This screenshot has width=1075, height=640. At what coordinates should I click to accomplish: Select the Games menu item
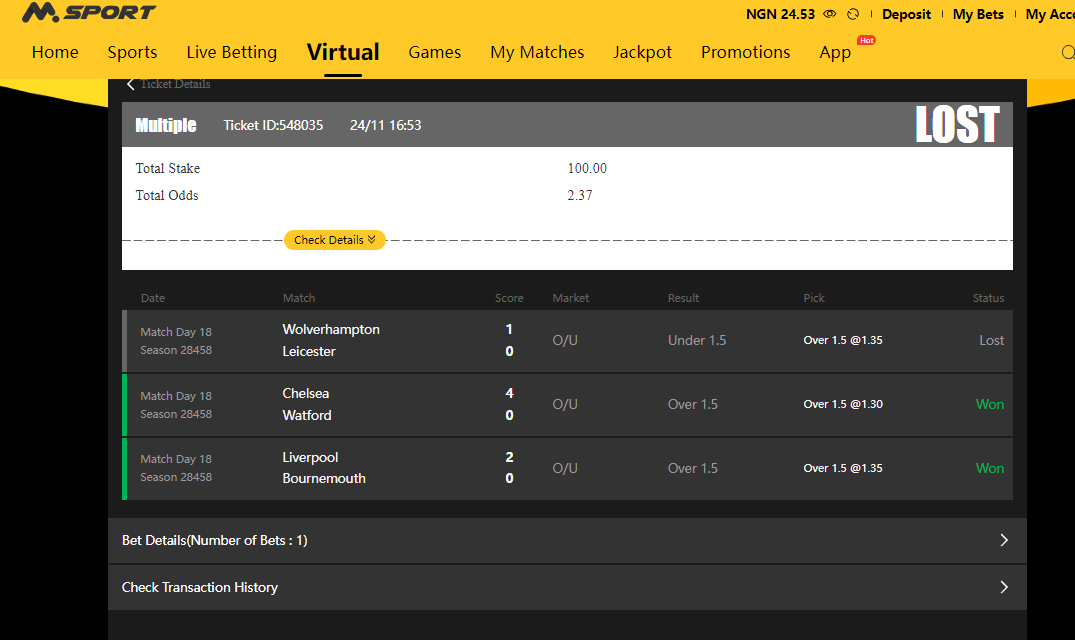click(x=434, y=52)
